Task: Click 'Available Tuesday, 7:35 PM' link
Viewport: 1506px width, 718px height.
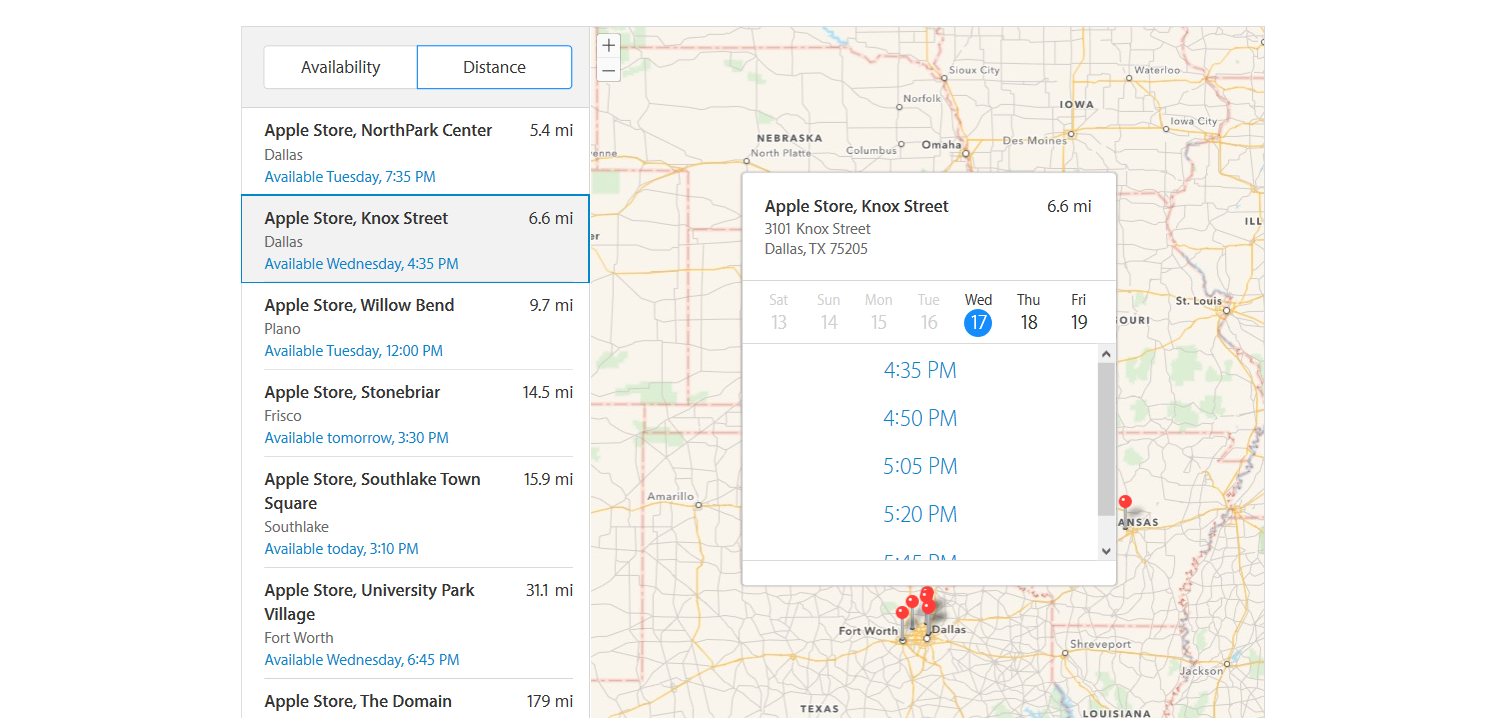Action: point(350,177)
